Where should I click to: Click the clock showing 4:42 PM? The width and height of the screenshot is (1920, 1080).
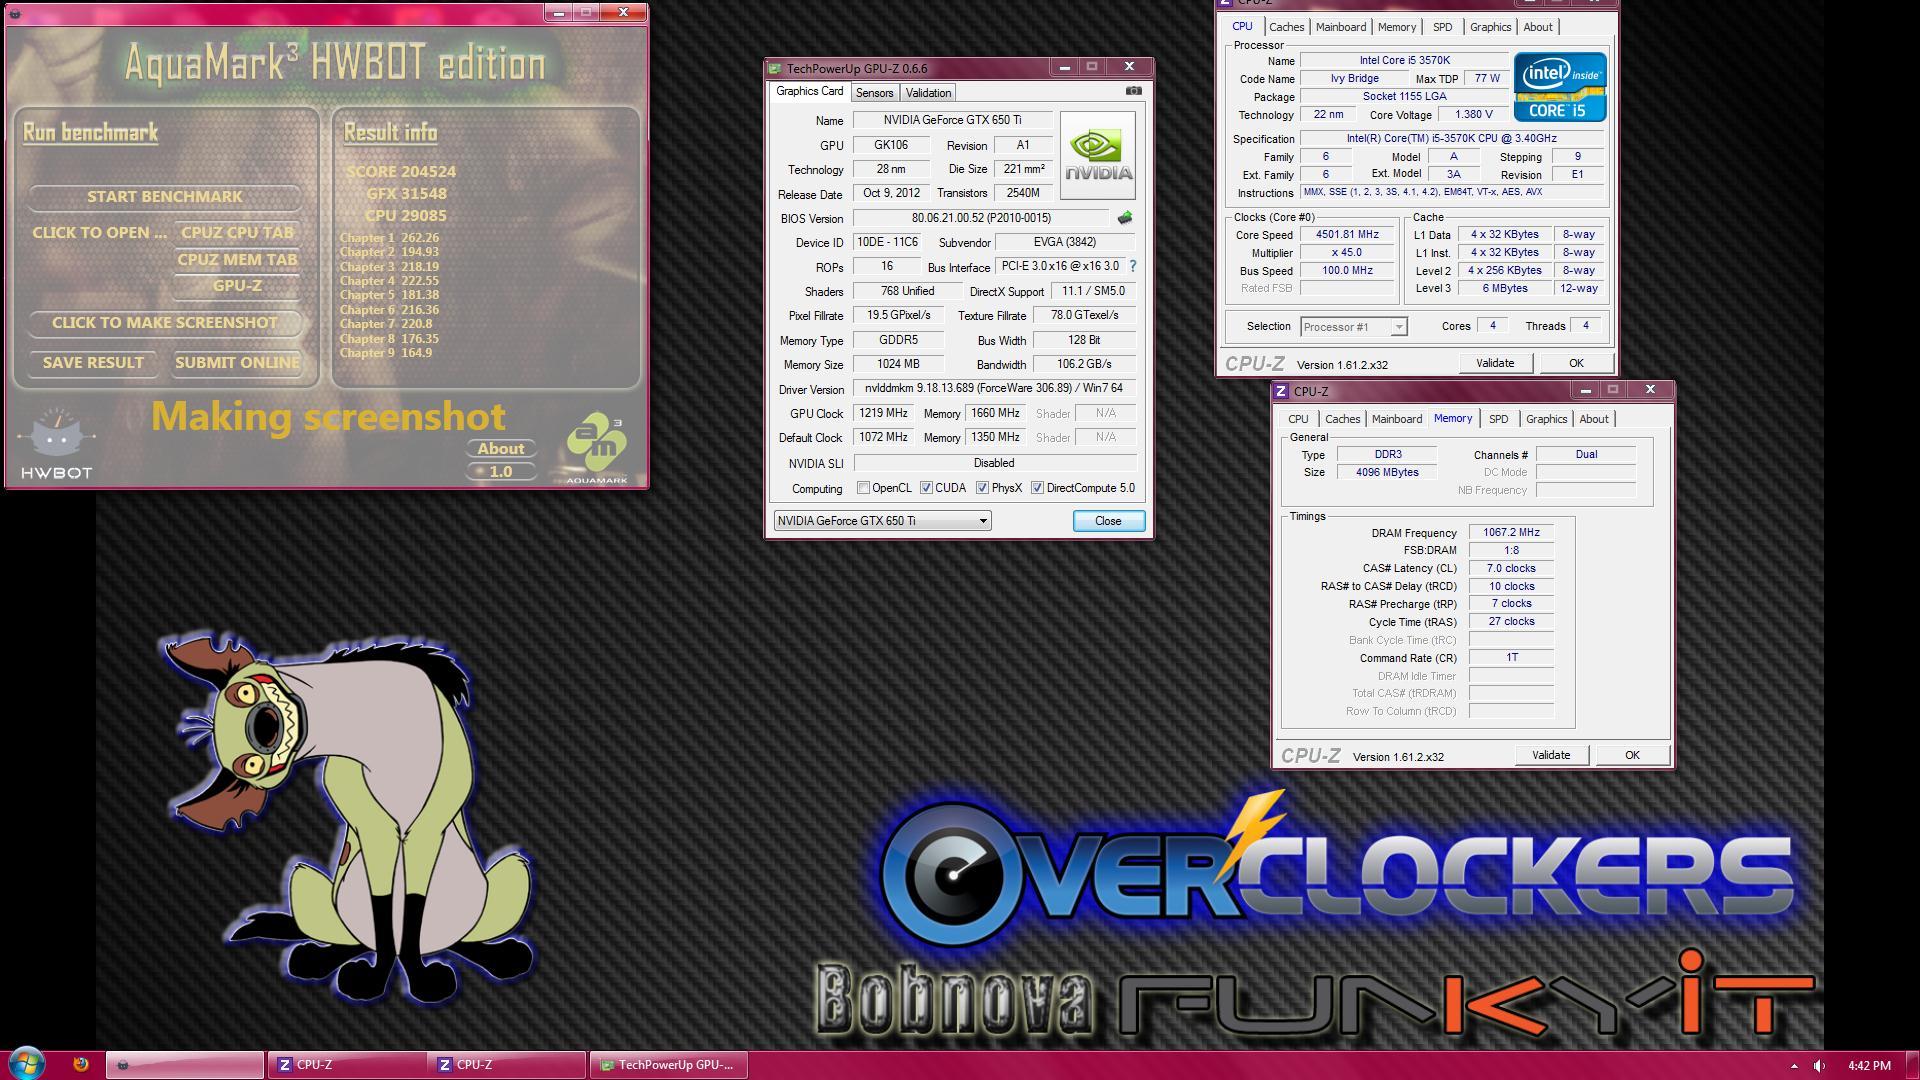coord(1869,1066)
